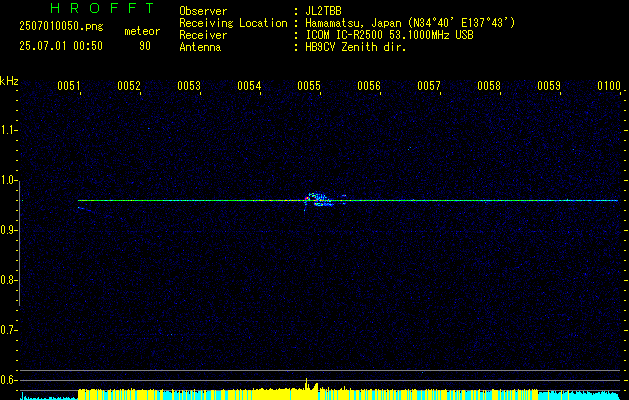Click the 0052 time marker
The image size is (629, 400).
click(x=129, y=86)
